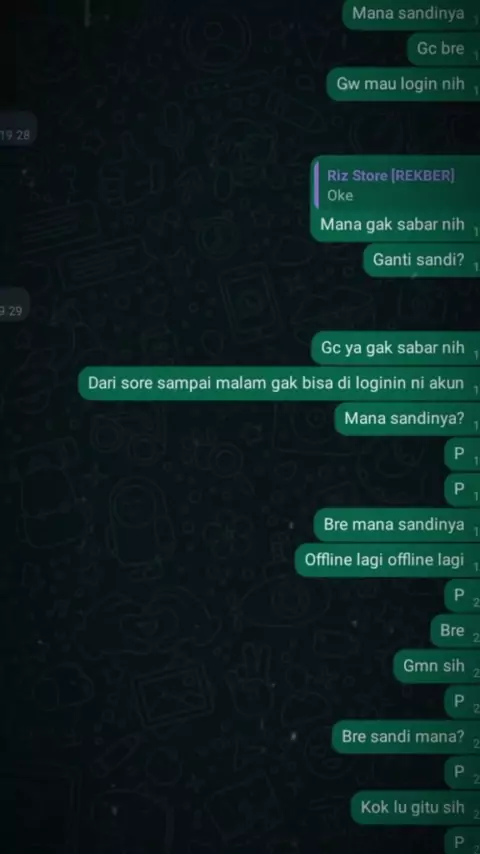480x854 pixels.
Task: Select the "Gc bre" message bubble
Action: click(443, 48)
